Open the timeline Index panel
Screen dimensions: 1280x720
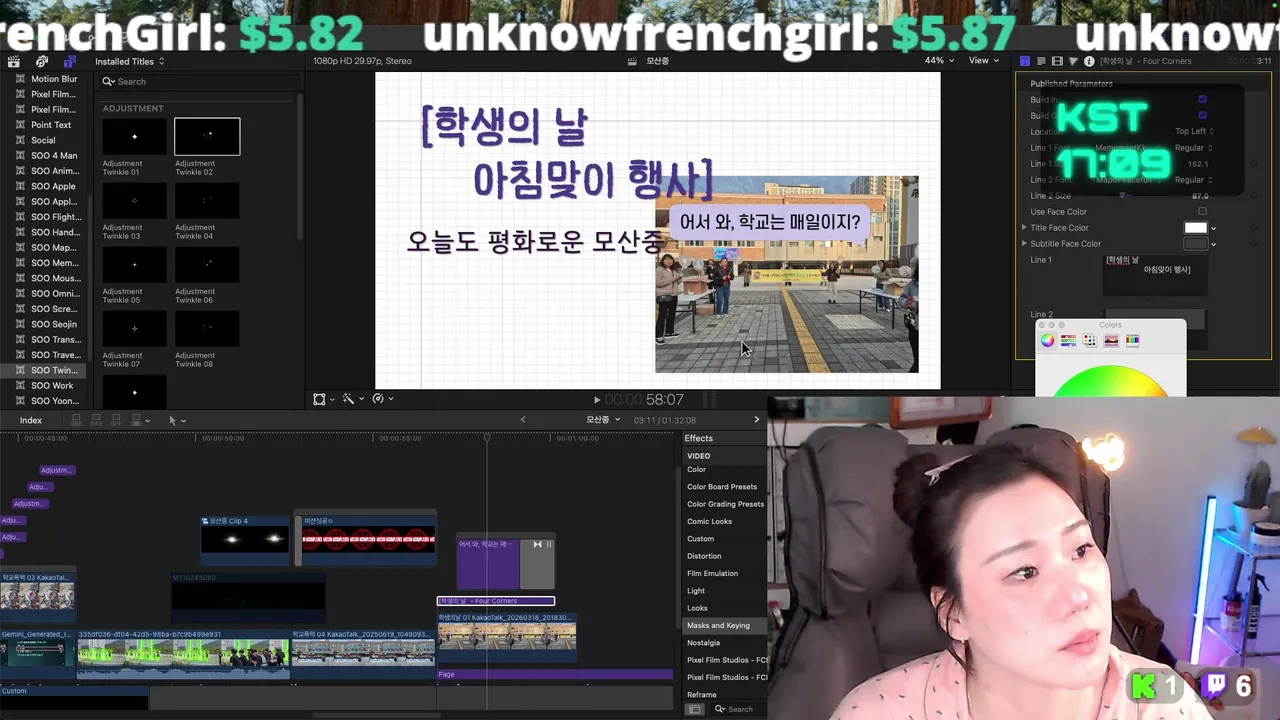[30, 420]
